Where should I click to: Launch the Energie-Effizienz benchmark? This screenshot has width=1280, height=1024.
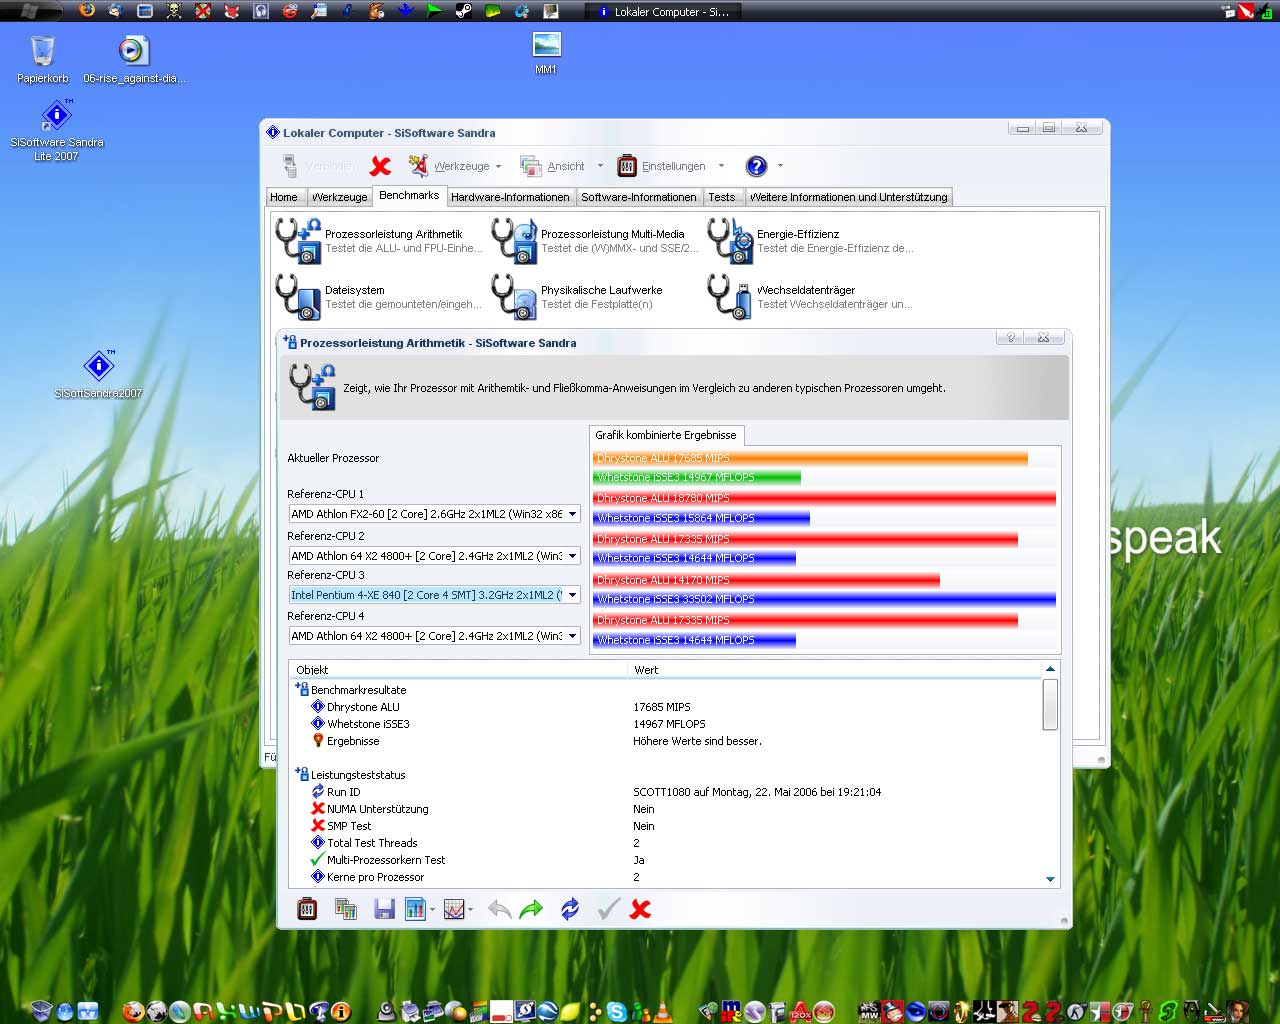(x=730, y=240)
